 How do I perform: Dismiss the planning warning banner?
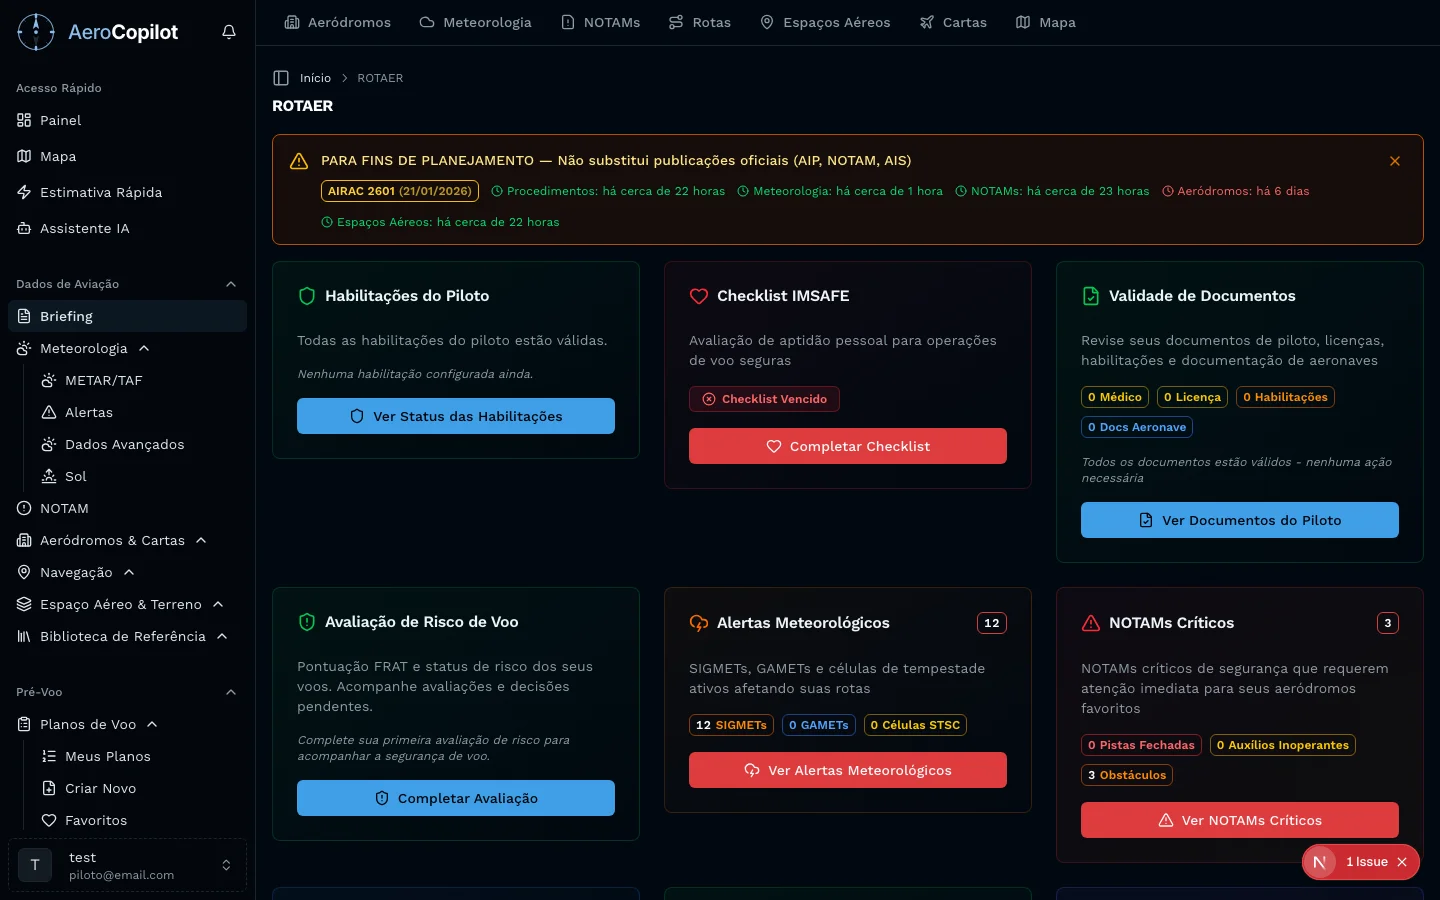click(x=1394, y=161)
